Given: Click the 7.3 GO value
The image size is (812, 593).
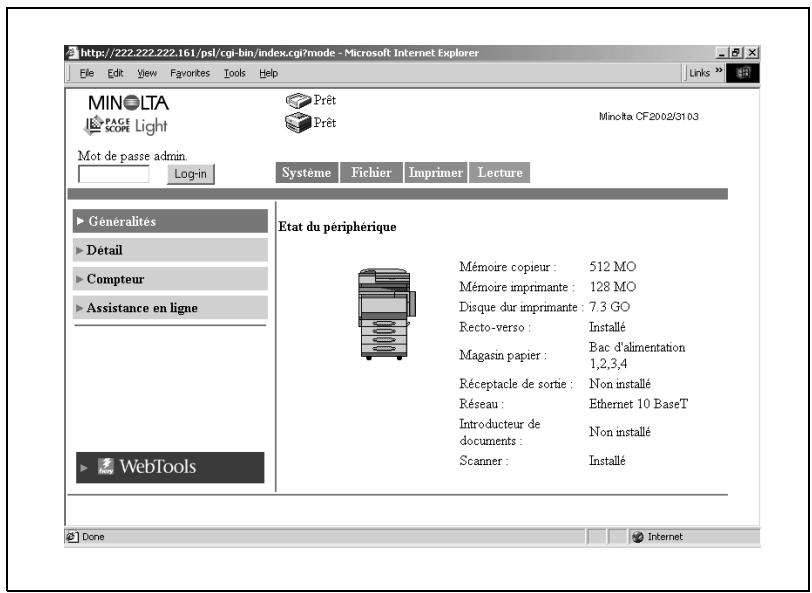Looking at the screenshot, I should pos(610,307).
